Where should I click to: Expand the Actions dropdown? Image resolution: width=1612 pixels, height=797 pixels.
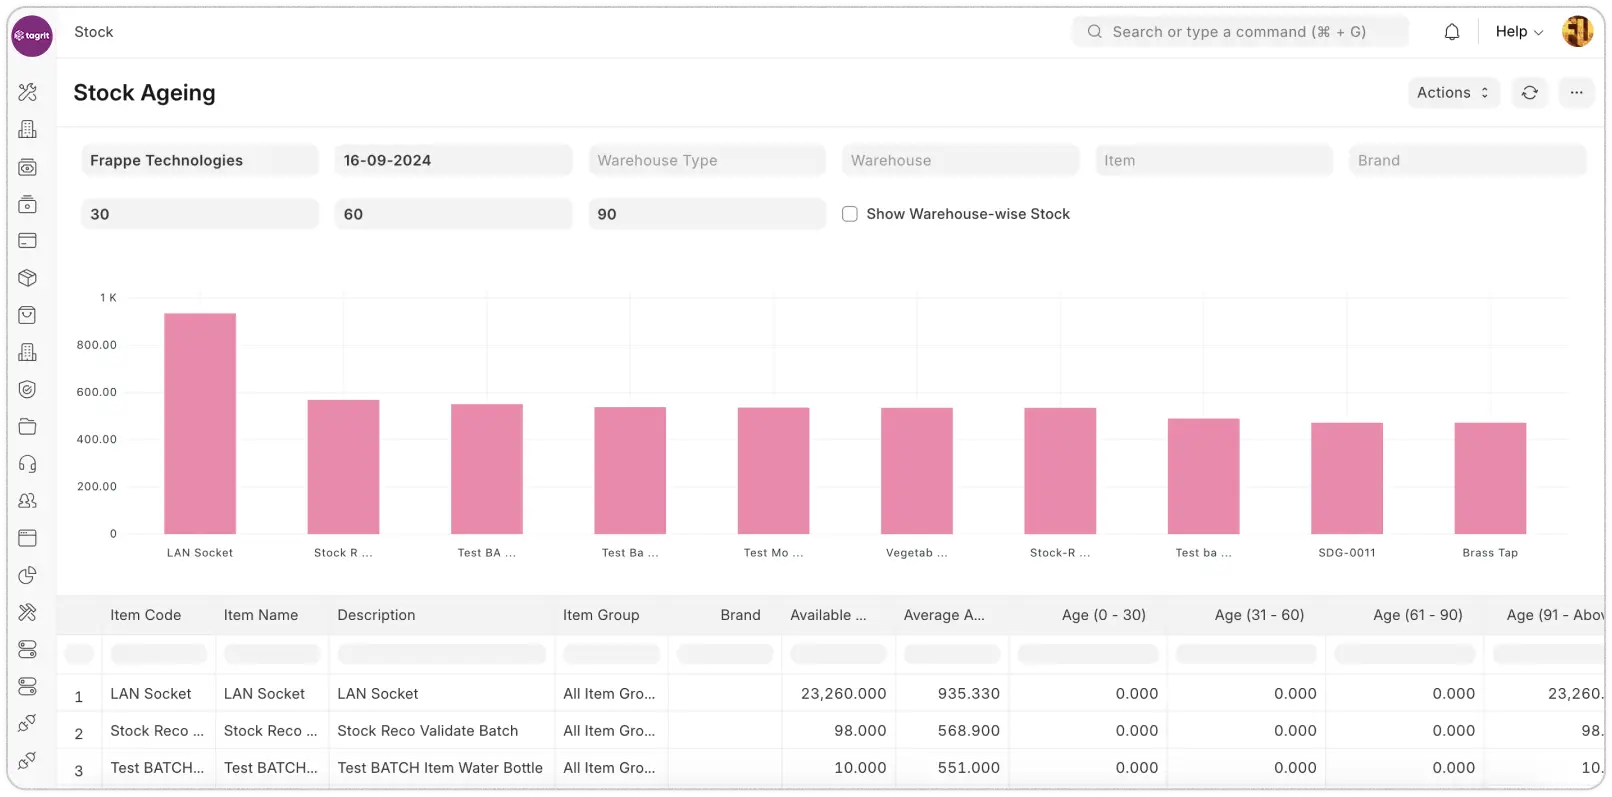point(1453,93)
